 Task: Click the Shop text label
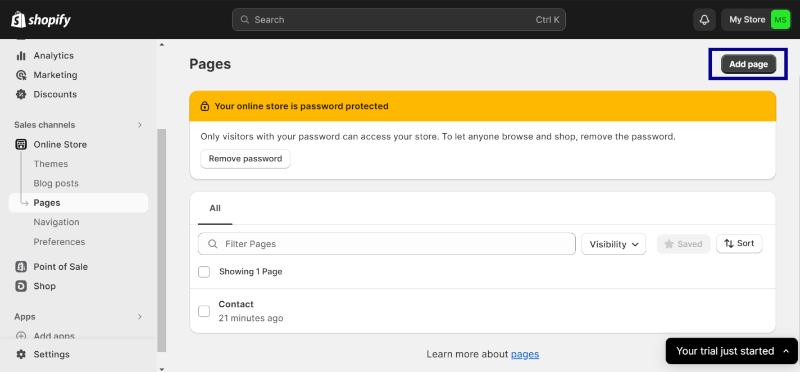pyautogui.click(x=44, y=286)
